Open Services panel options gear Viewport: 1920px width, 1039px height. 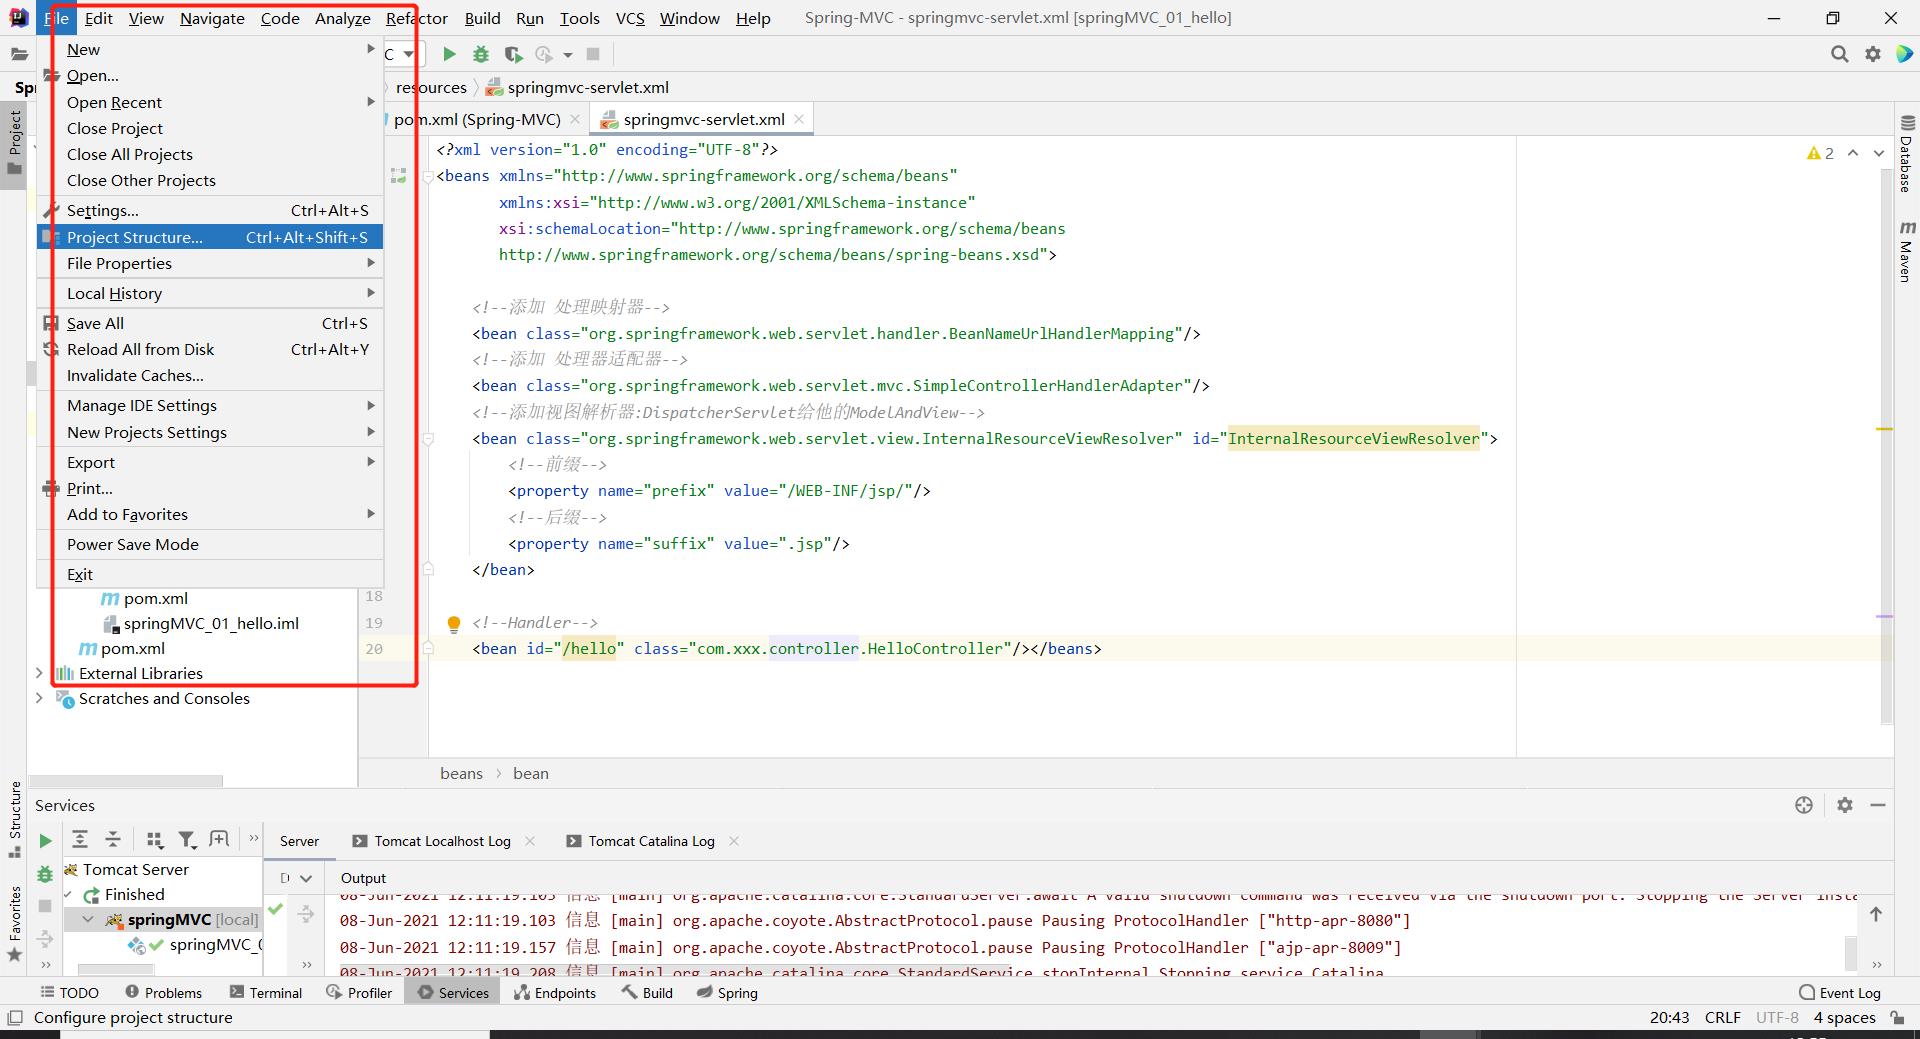1845,805
